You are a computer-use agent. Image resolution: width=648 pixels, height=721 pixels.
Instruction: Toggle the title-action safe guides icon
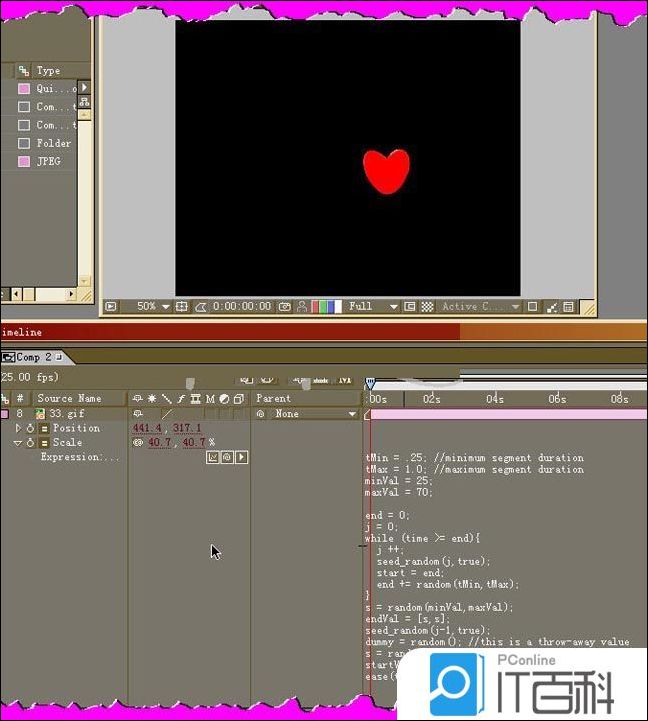pos(182,307)
